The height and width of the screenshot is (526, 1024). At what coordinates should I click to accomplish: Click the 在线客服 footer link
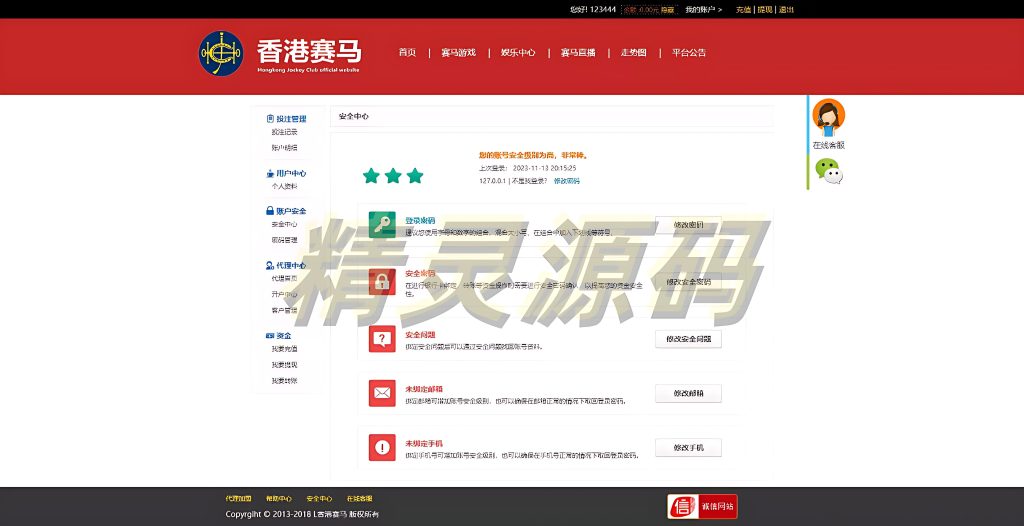[359, 499]
